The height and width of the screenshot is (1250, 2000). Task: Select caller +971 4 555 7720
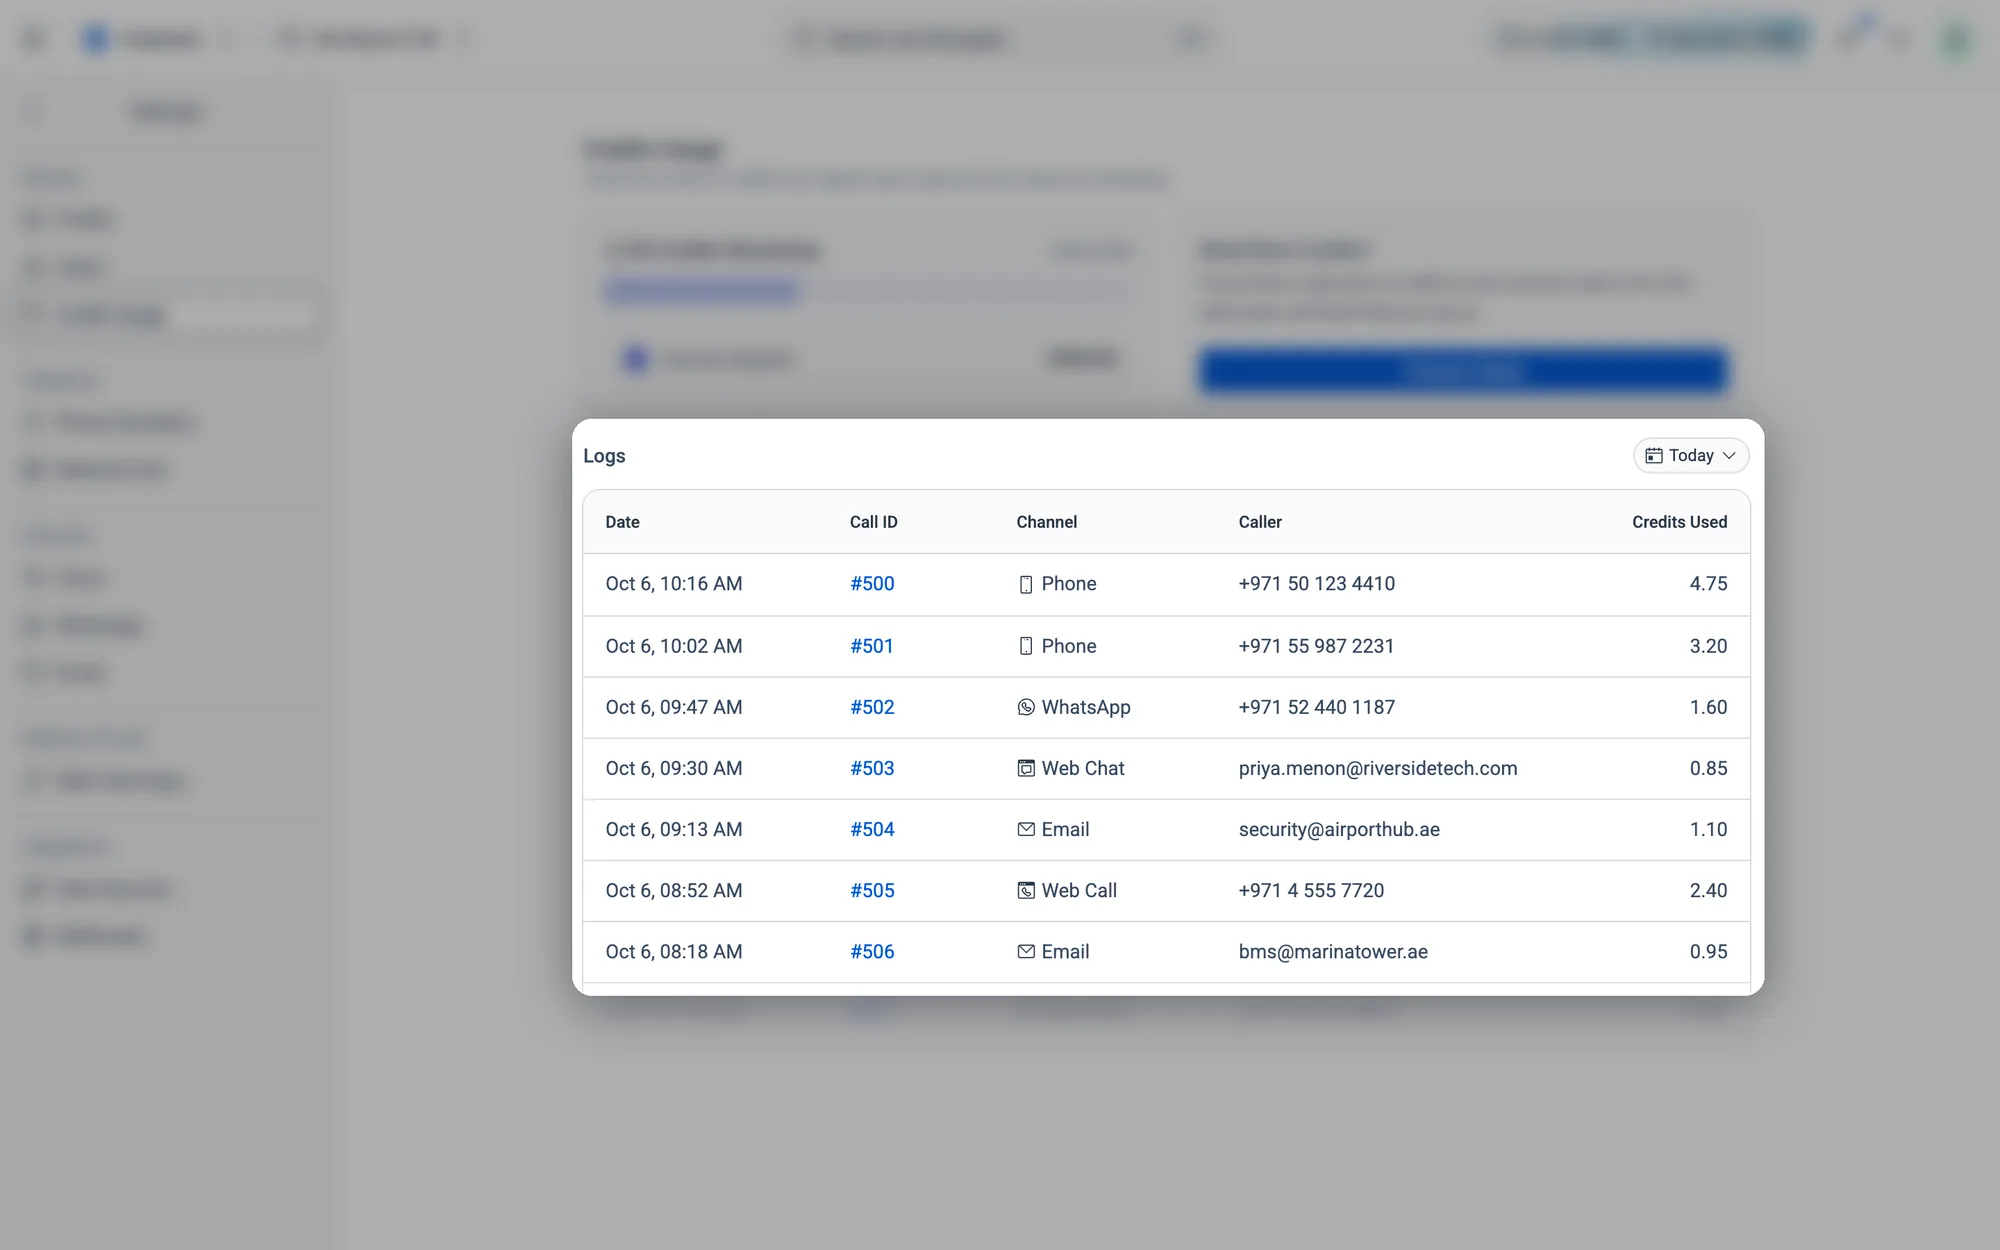coord(1311,890)
